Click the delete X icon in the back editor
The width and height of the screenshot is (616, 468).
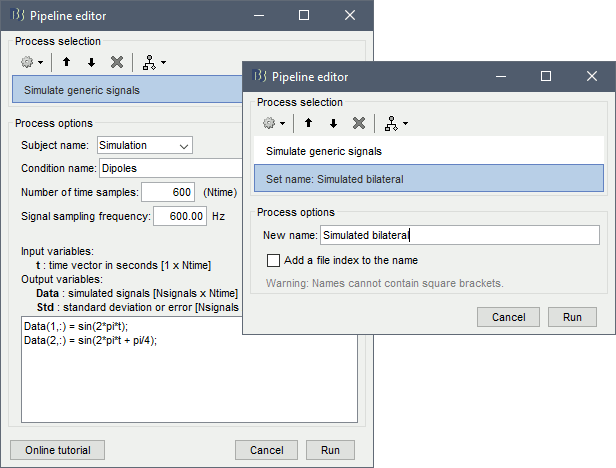[x=117, y=62]
